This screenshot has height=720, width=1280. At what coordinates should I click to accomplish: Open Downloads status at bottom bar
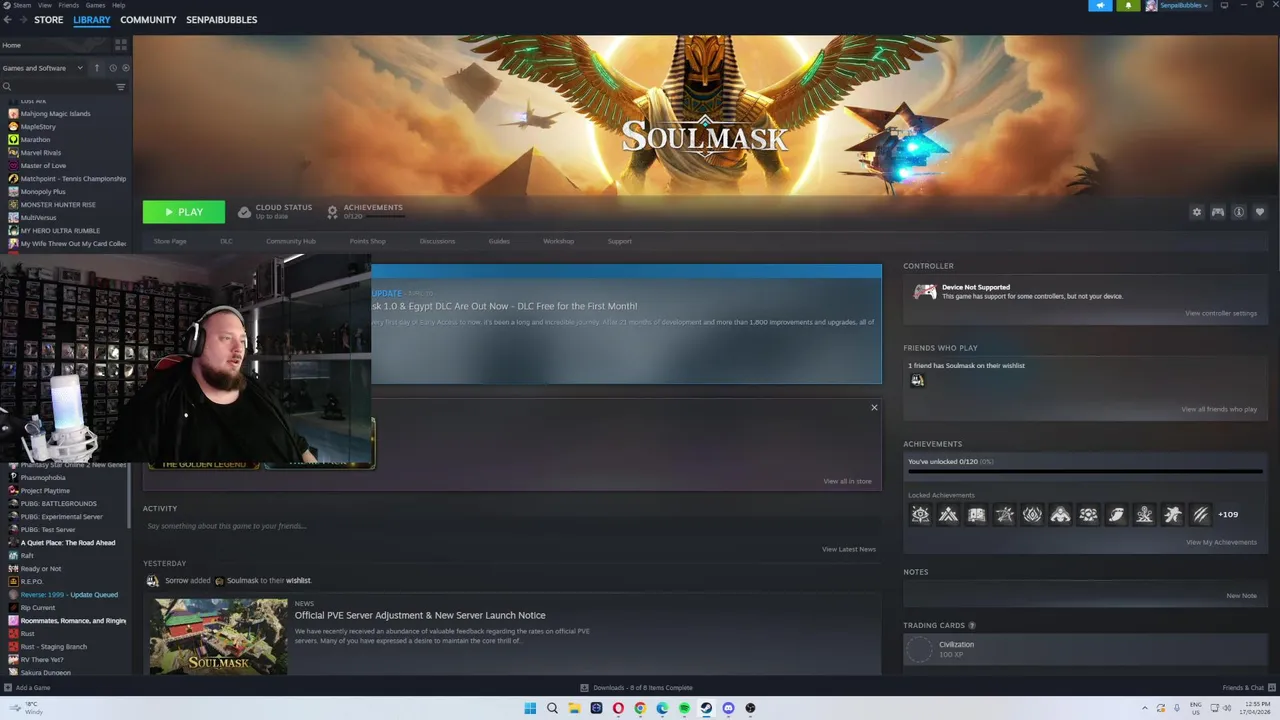[x=637, y=688]
